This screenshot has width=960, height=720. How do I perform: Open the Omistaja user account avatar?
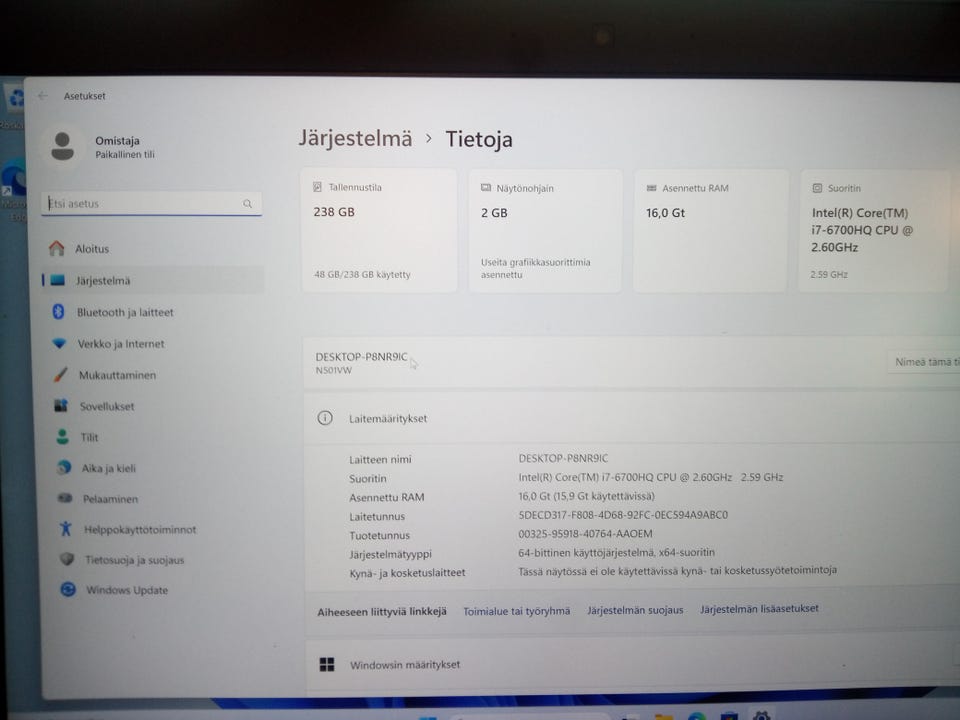click(62, 146)
